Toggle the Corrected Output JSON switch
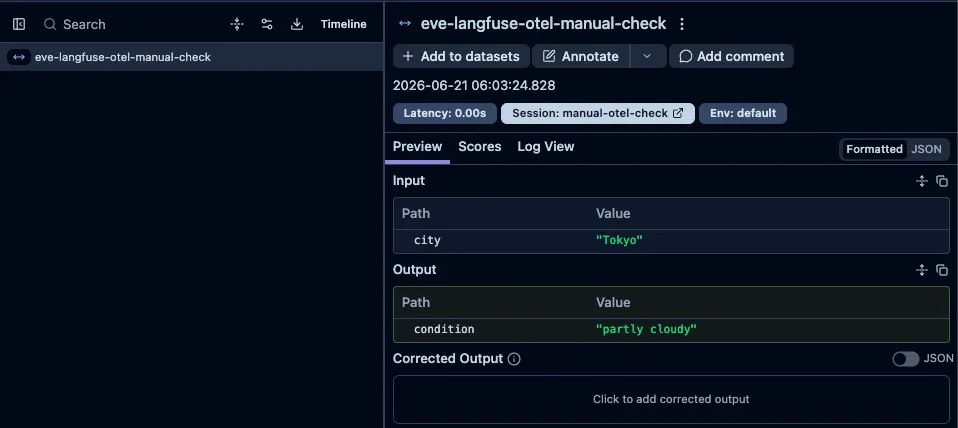 pyautogui.click(x=905, y=359)
